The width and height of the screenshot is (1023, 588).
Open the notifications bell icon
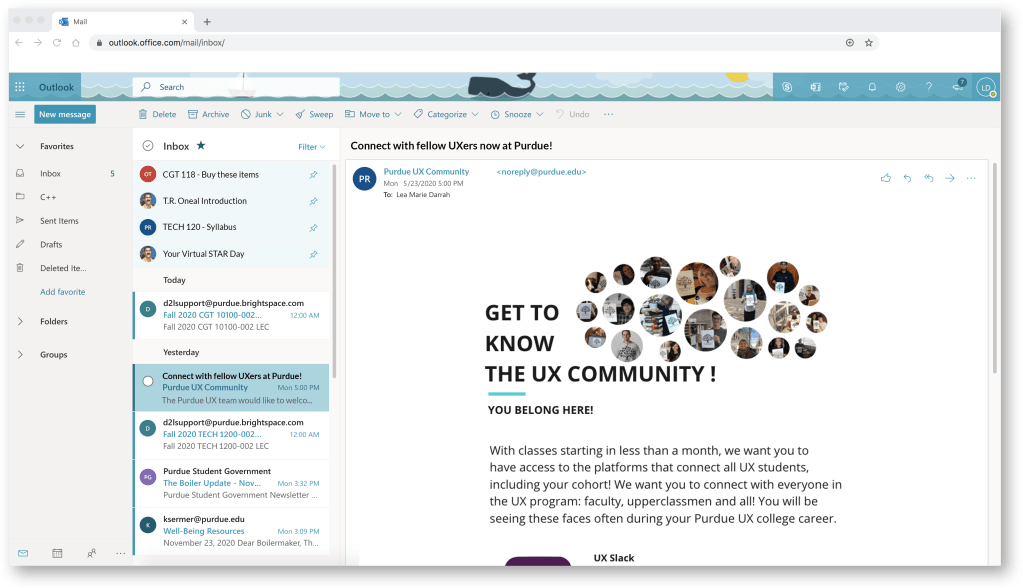(872, 87)
